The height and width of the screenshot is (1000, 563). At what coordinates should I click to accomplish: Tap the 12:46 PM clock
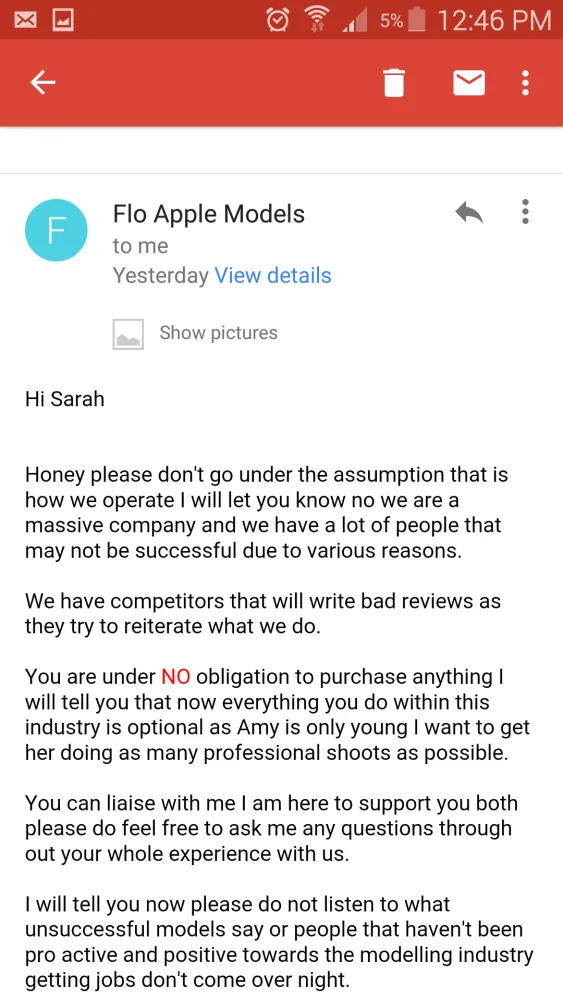point(495,20)
